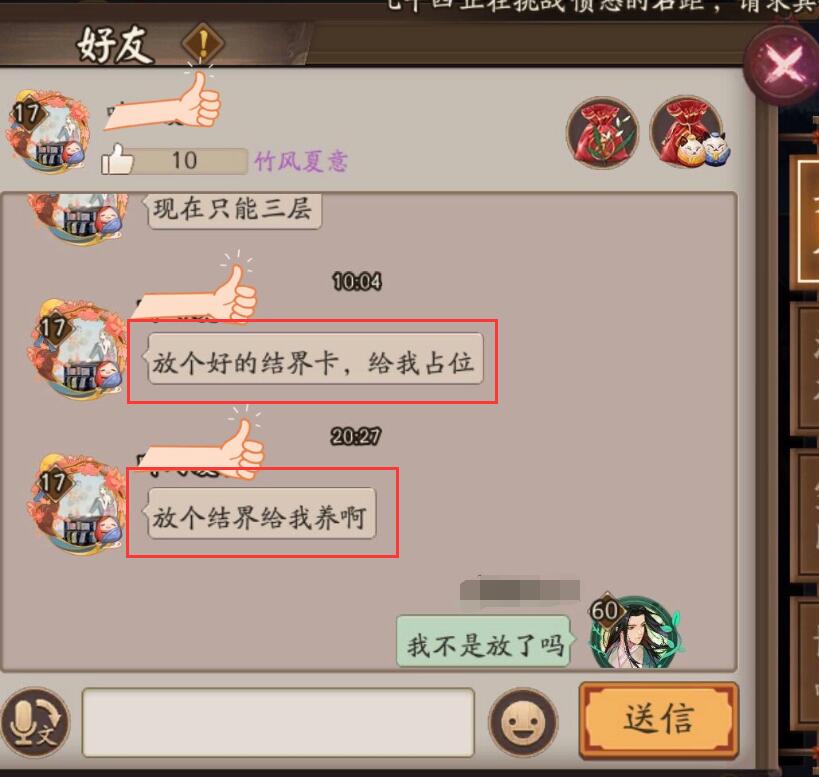The image size is (819, 777).
Task: Select the 好友 friends tab header
Action: coord(116,45)
